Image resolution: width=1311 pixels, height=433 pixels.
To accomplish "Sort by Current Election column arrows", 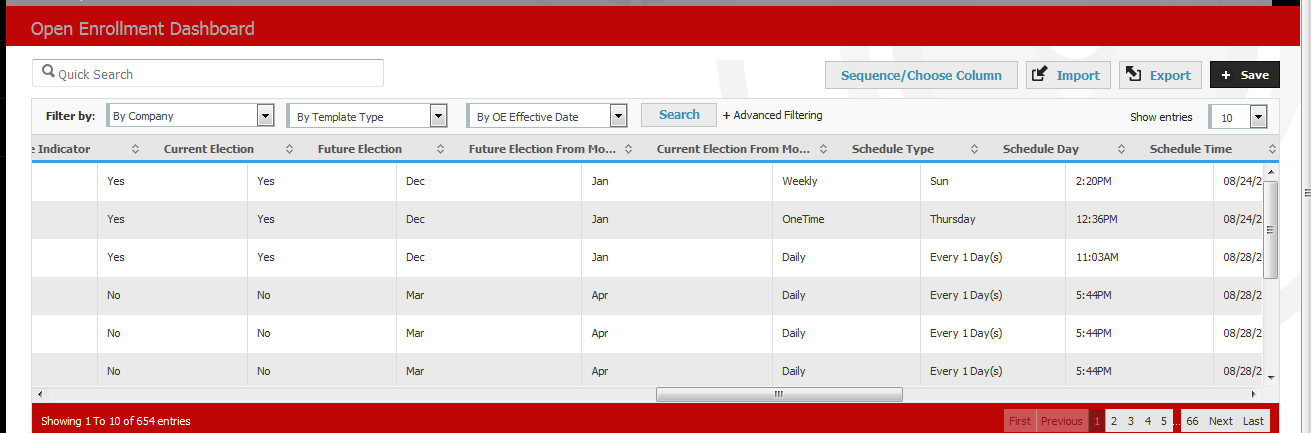I will pyautogui.click(x=289, y=149).
